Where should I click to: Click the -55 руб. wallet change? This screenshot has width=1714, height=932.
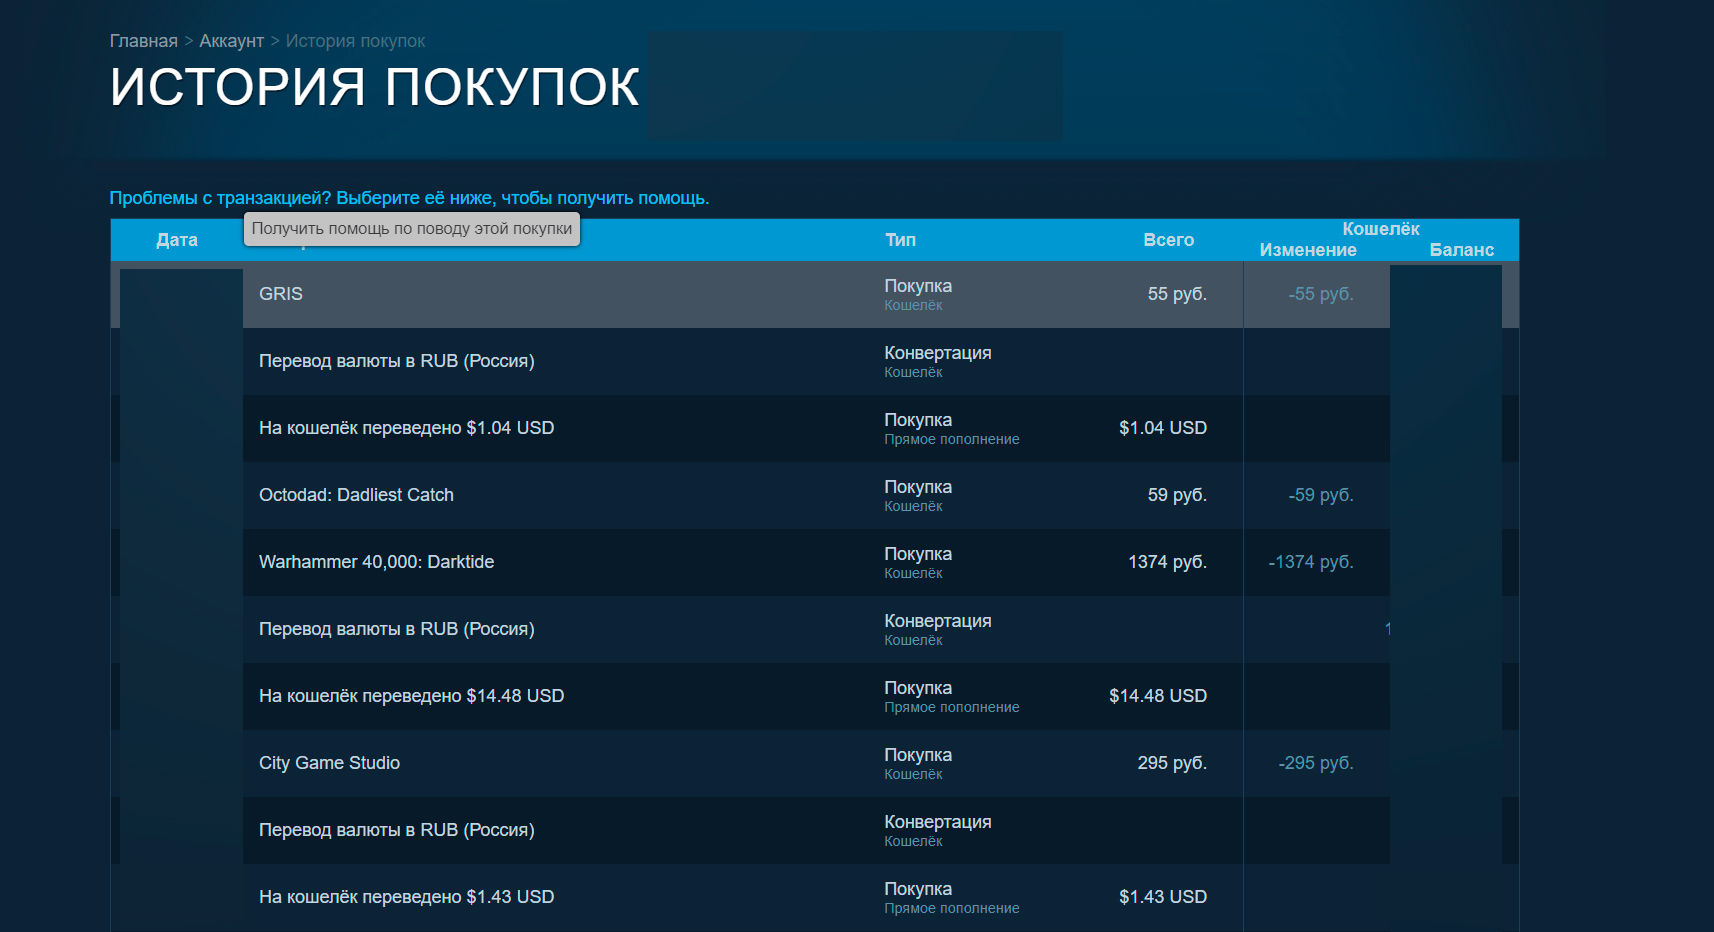click(1321, 294)
